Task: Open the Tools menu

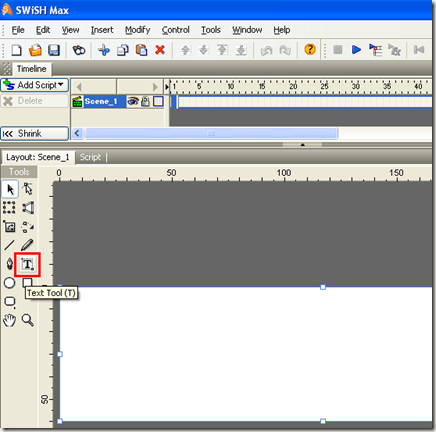Action: (x=211, y=30)
